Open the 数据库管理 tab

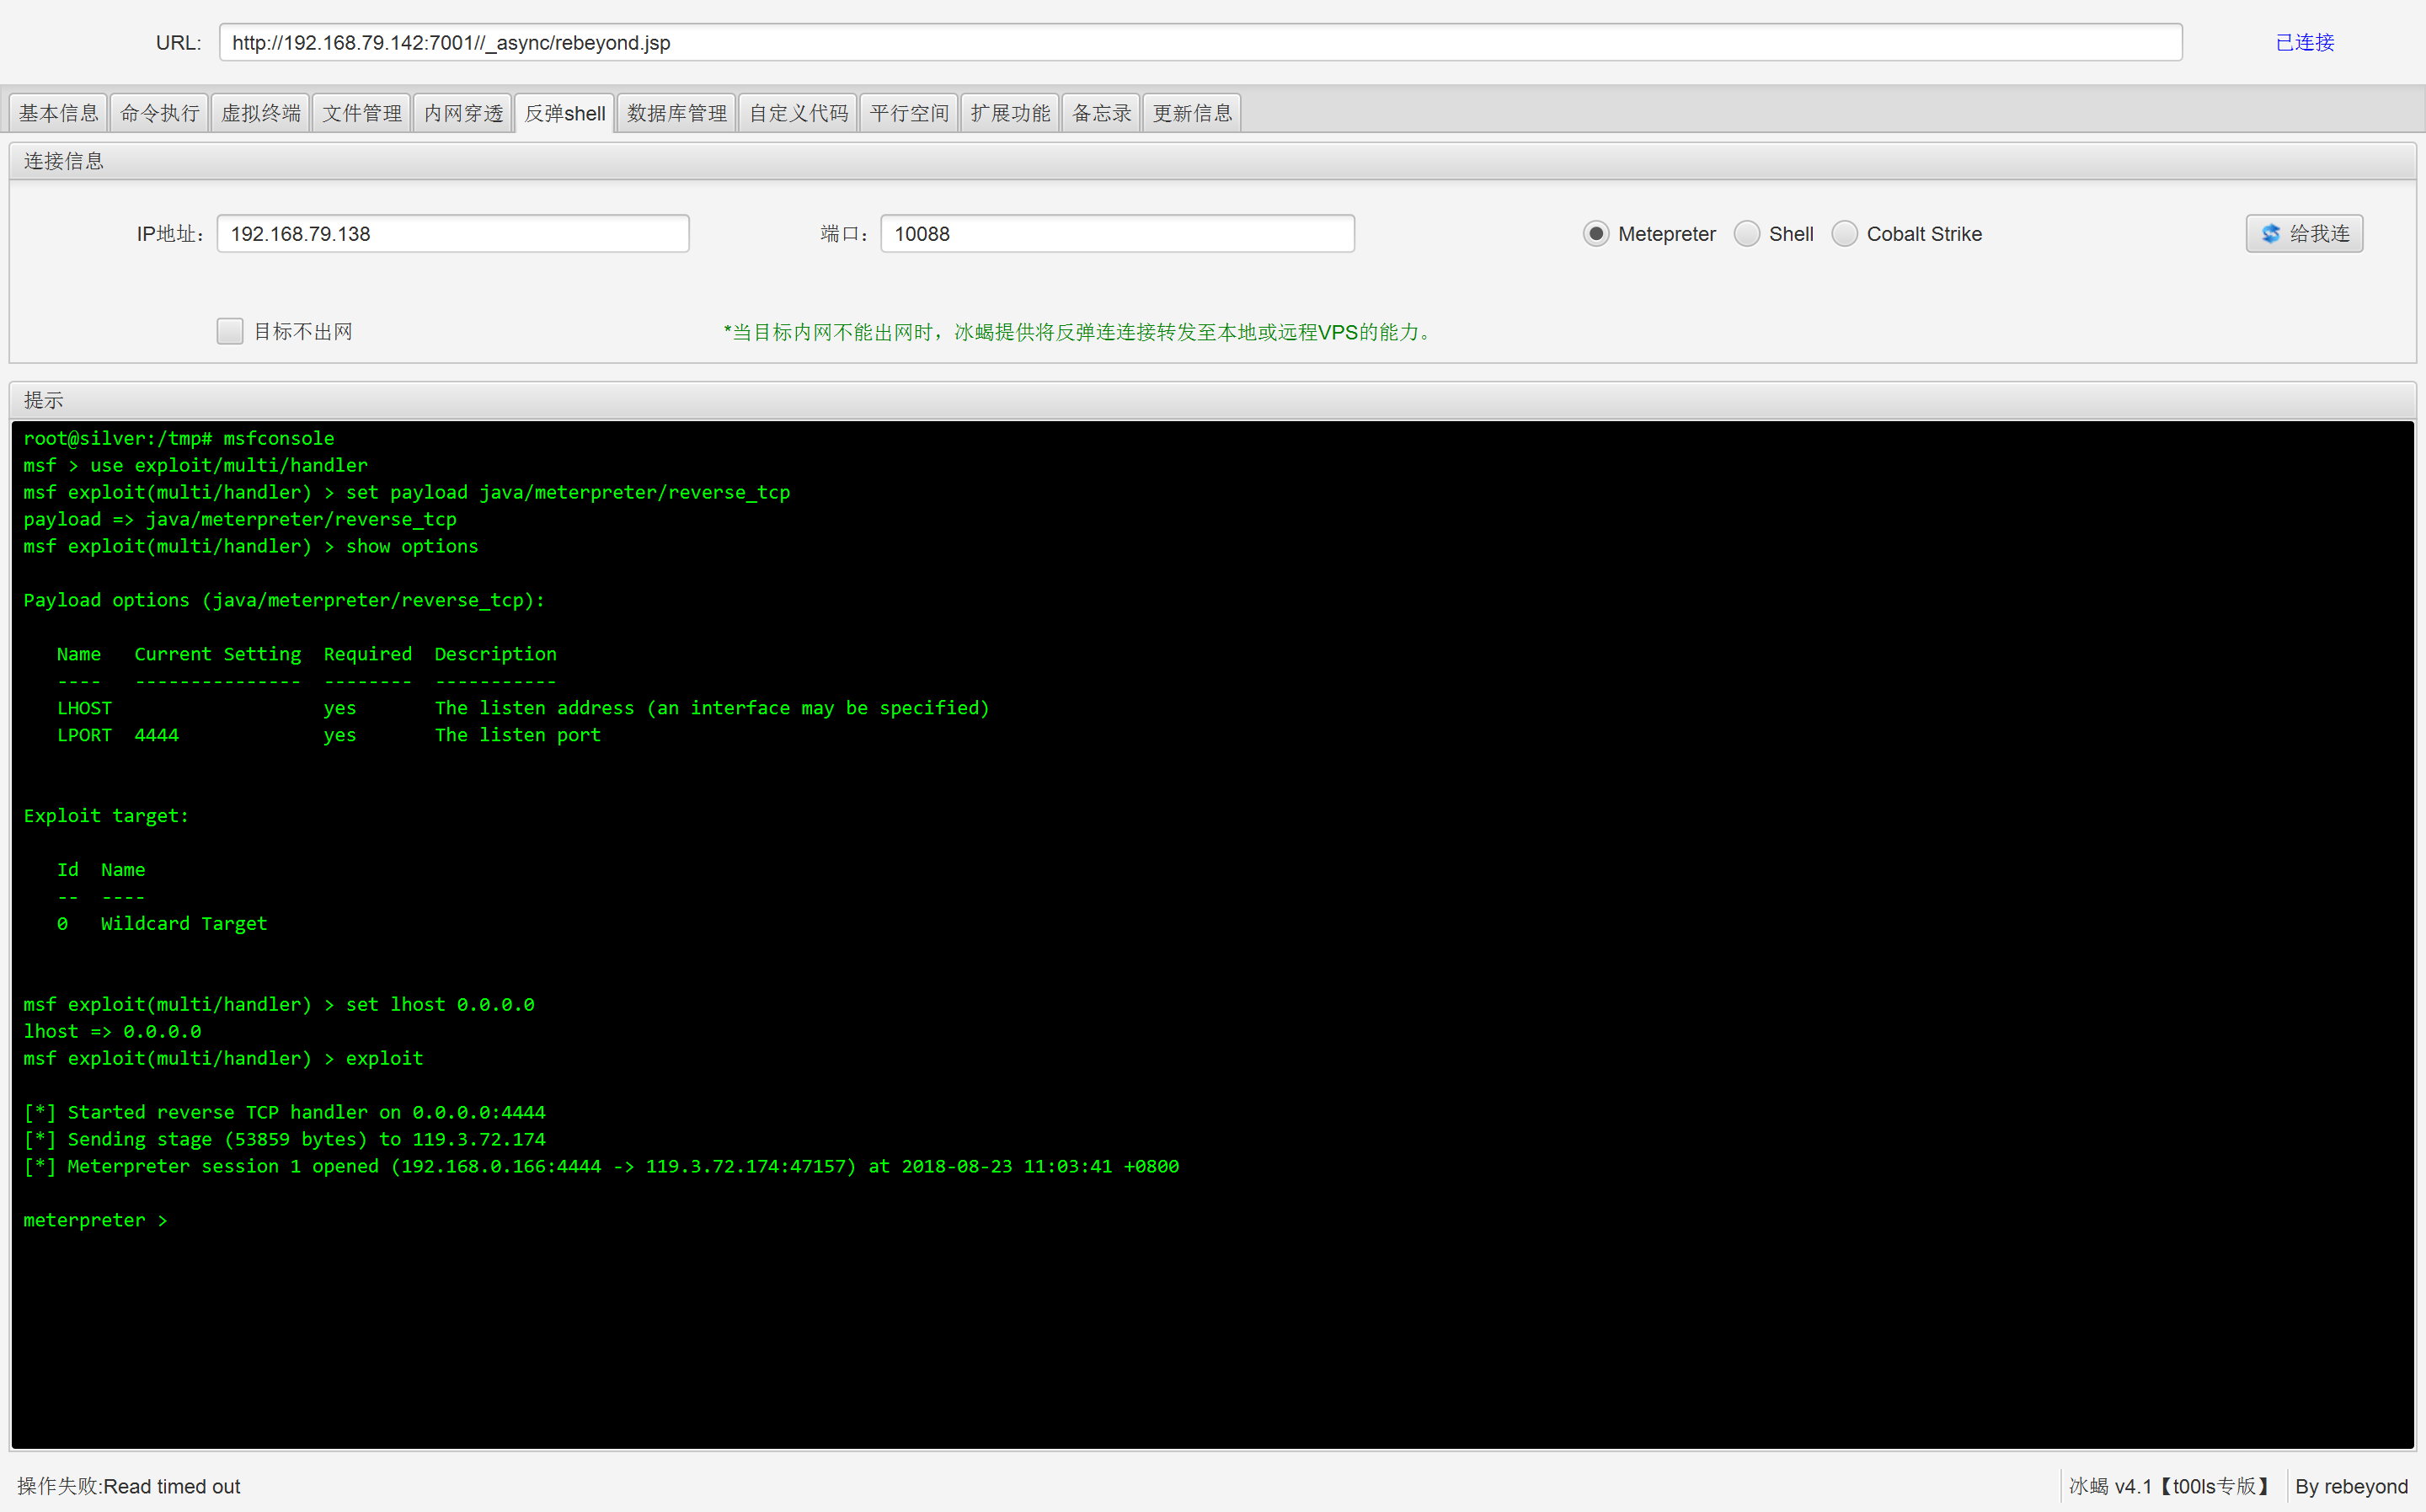[677, 113]
